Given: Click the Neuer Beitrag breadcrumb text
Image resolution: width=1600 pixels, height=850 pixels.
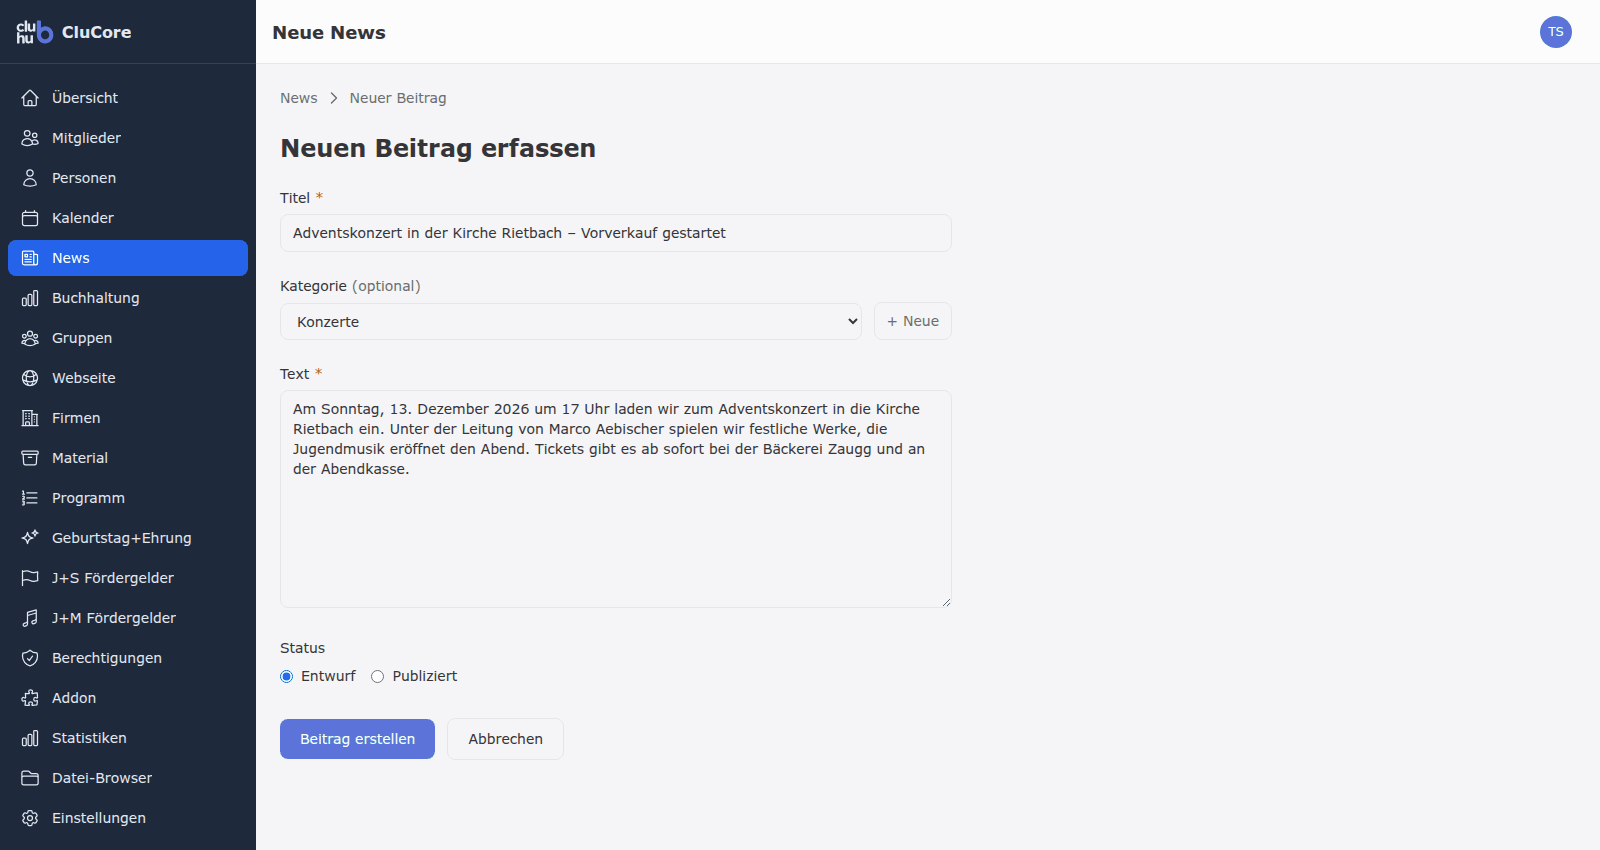Looking at the screenshot, I should [x=398, y=98].
